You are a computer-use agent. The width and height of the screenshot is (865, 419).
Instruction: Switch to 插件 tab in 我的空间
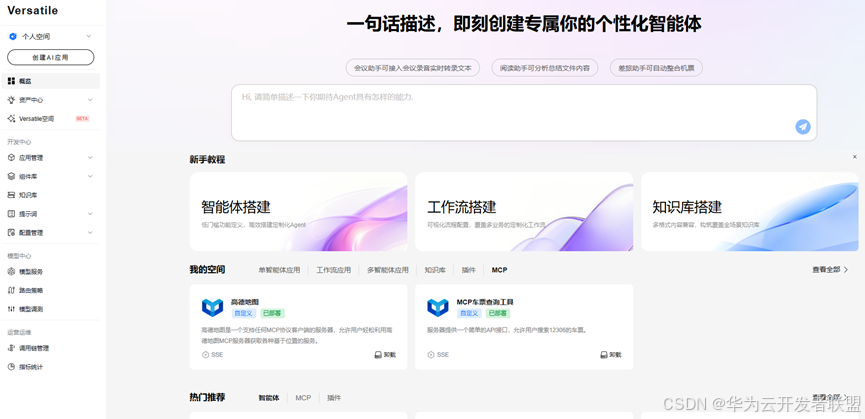(468, 270)
